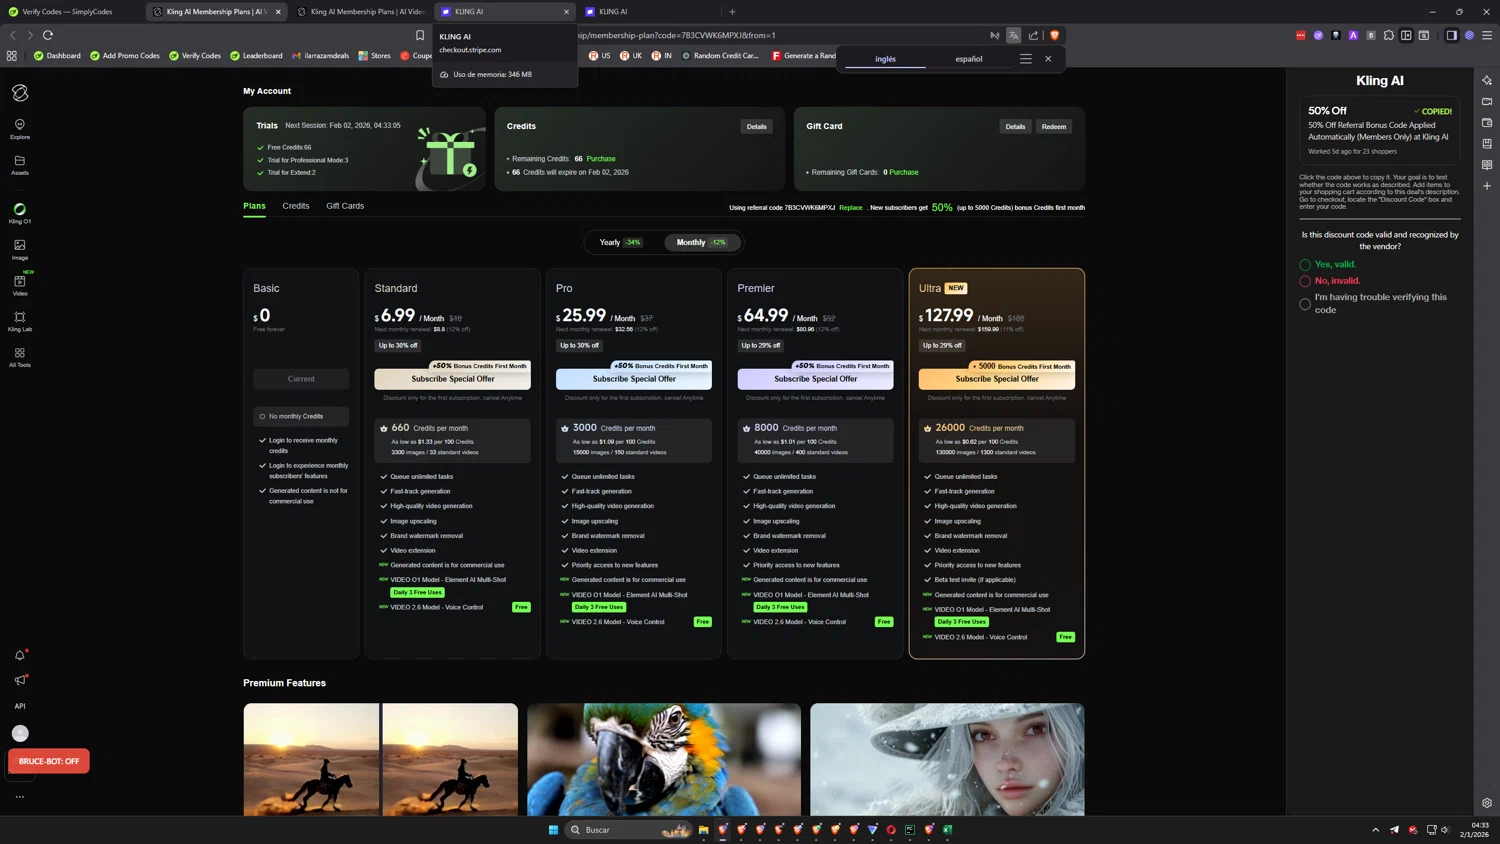This screenshot has width=1500, height=844.
Task: Select the 'Yes, valid.' radio option
Action: click(1305, 265)
